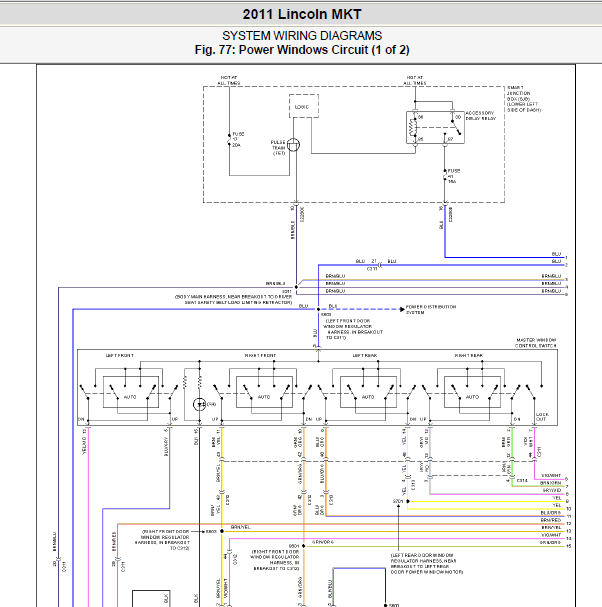
Task: Click the 'BLU/ORG' wire label at line 11
Action: pyautogui.click(x=551, y=513)
